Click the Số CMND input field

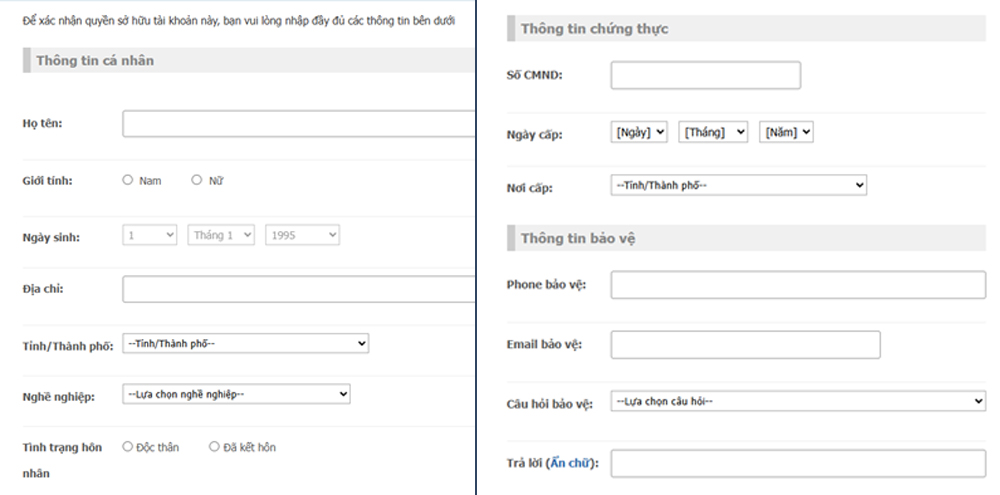point(705,75)
